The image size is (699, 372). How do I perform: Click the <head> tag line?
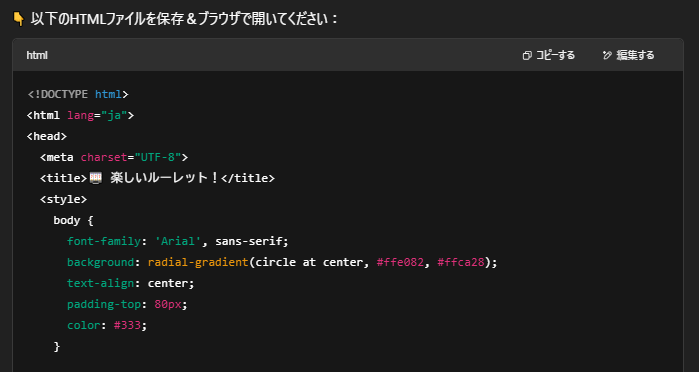(47, 136)
